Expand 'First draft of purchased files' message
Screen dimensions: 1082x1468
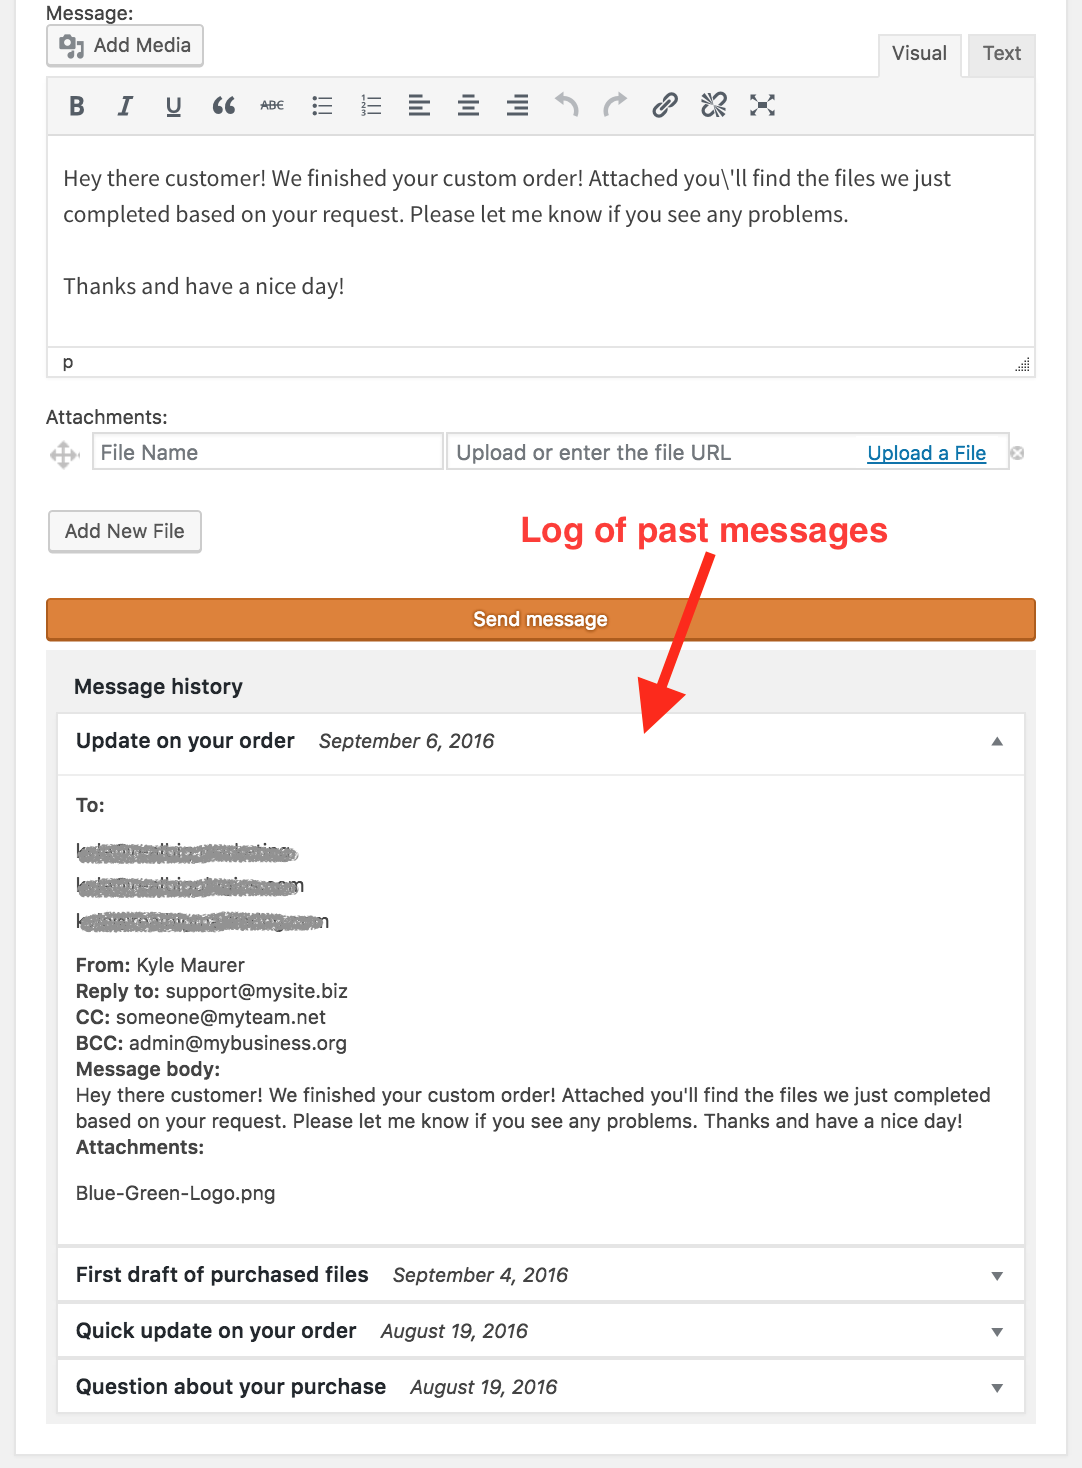coord(996,1276)
